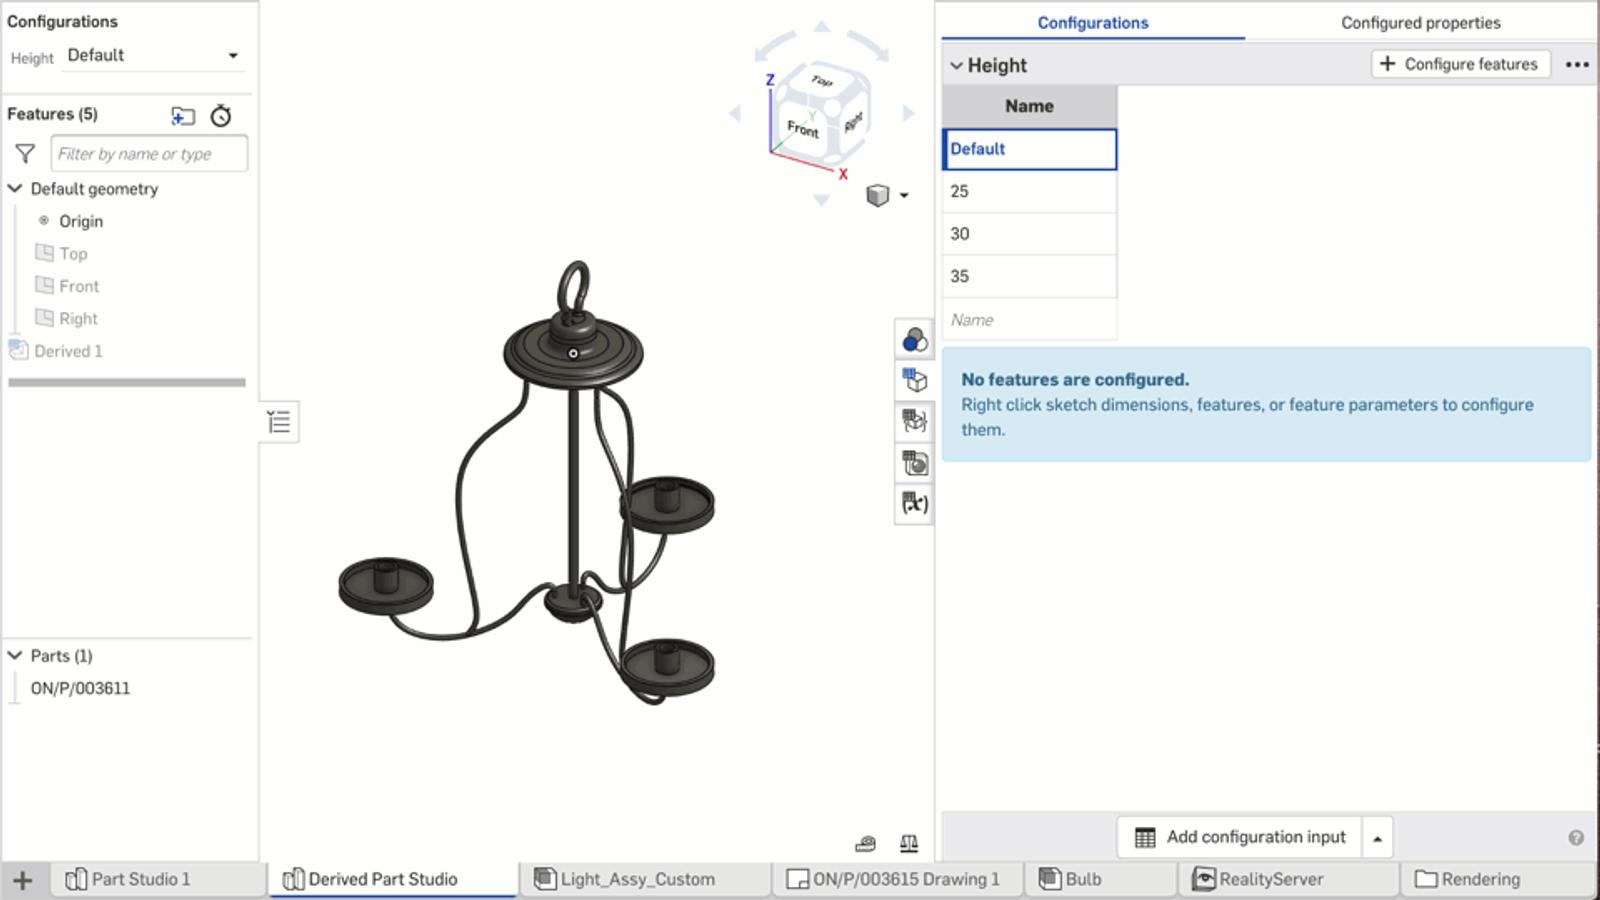Collapse the Height configuration section
This screenshot has width=1600, height=900.
[x=957, y=66]
